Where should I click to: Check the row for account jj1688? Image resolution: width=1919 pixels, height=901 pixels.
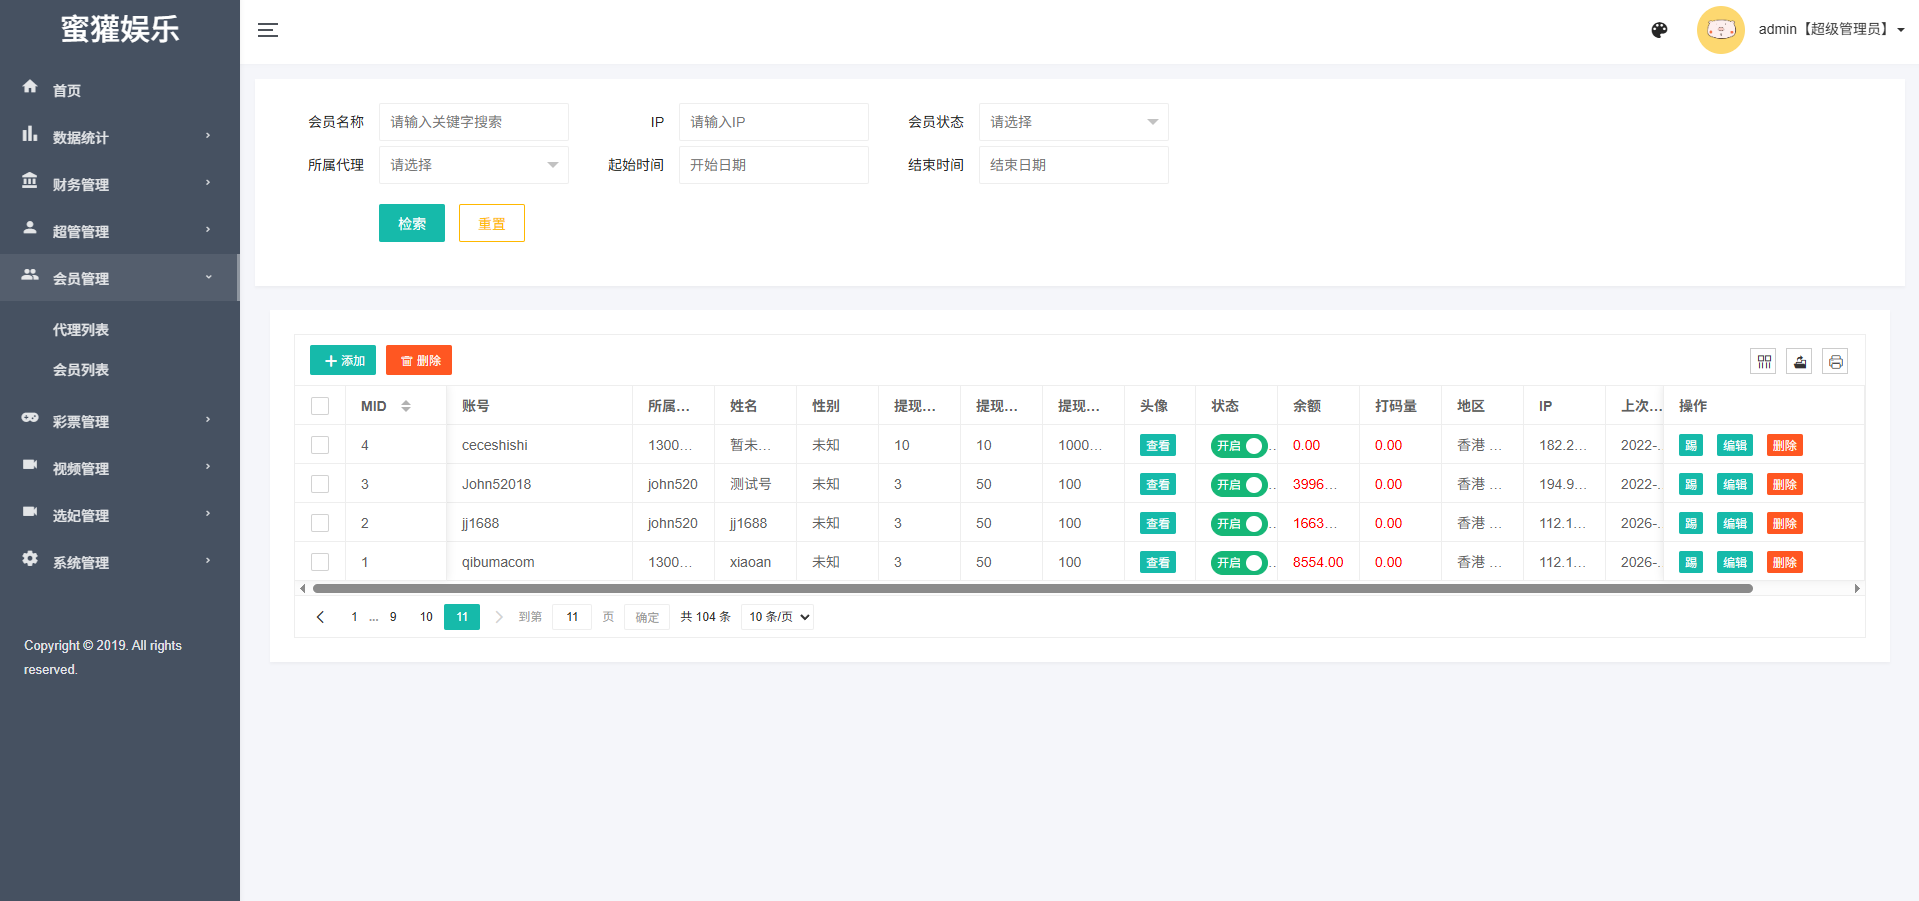320,523
